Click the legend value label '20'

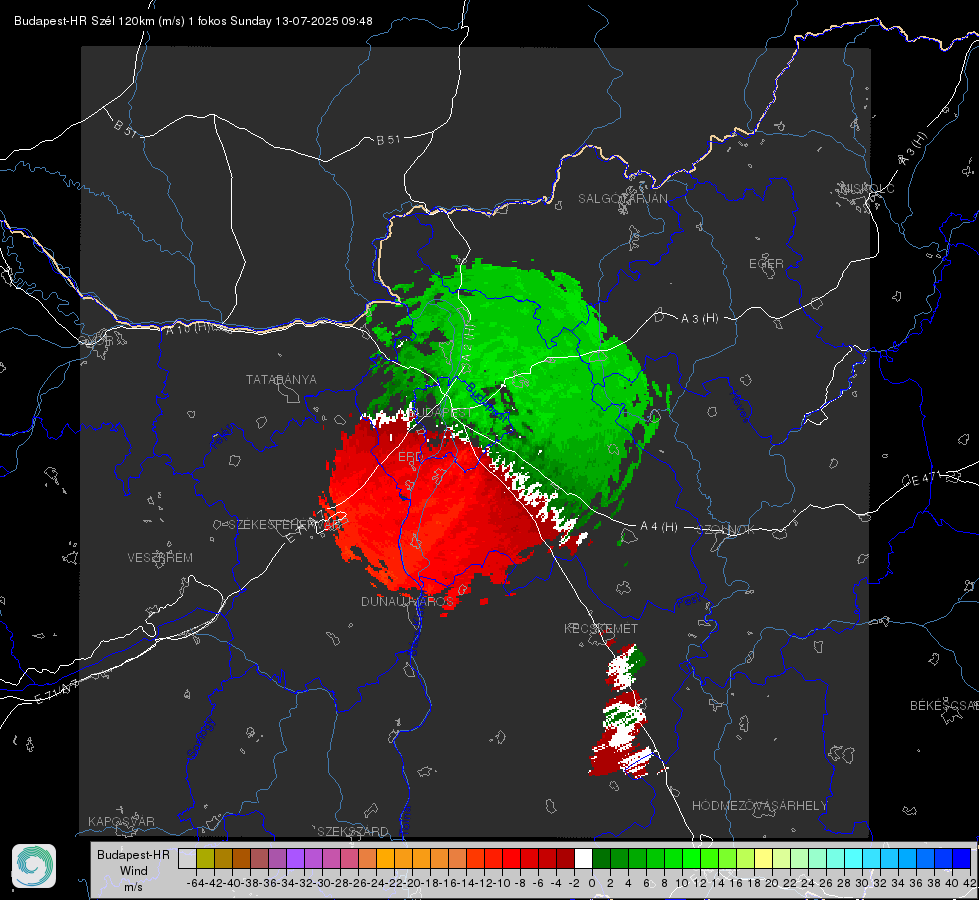(x=772, y=883)
